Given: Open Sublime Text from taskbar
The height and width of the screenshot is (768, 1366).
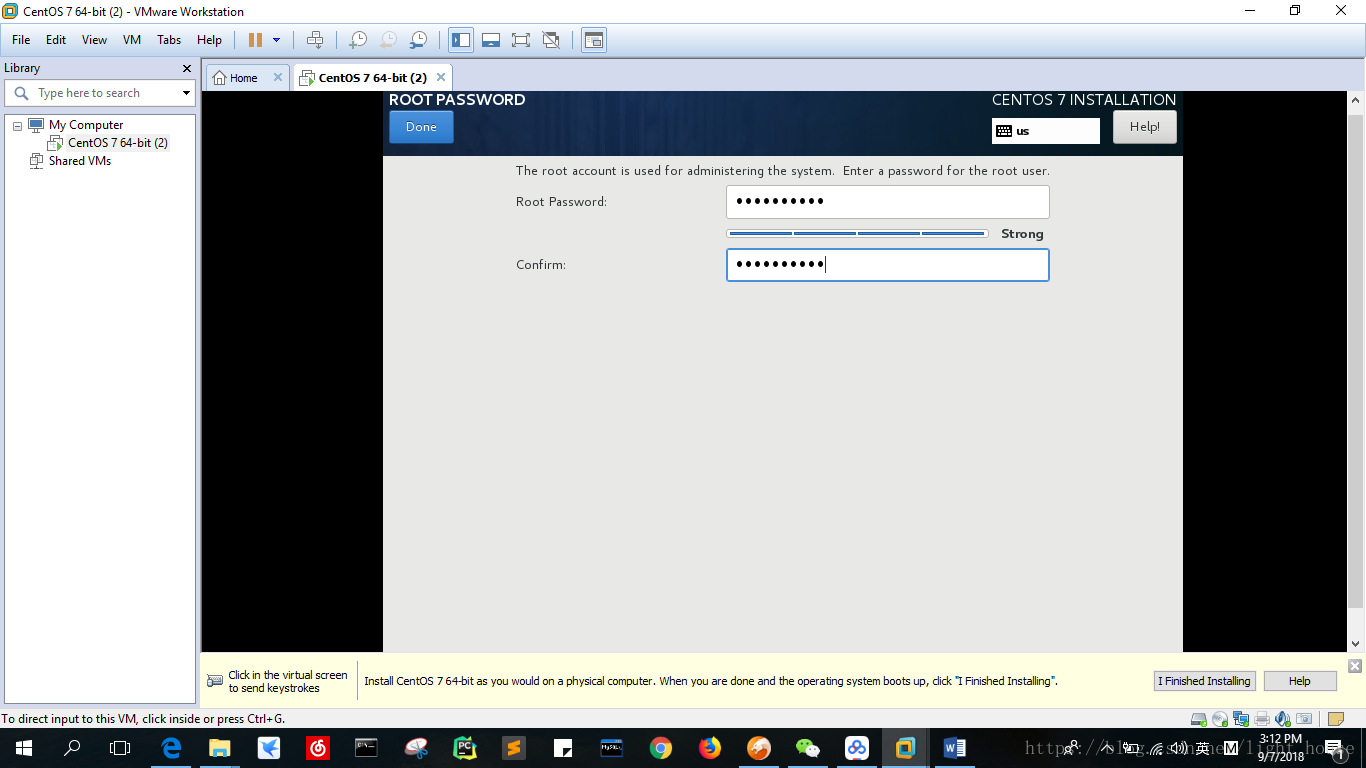Looking at the screenshot, I should pos(514,748).
